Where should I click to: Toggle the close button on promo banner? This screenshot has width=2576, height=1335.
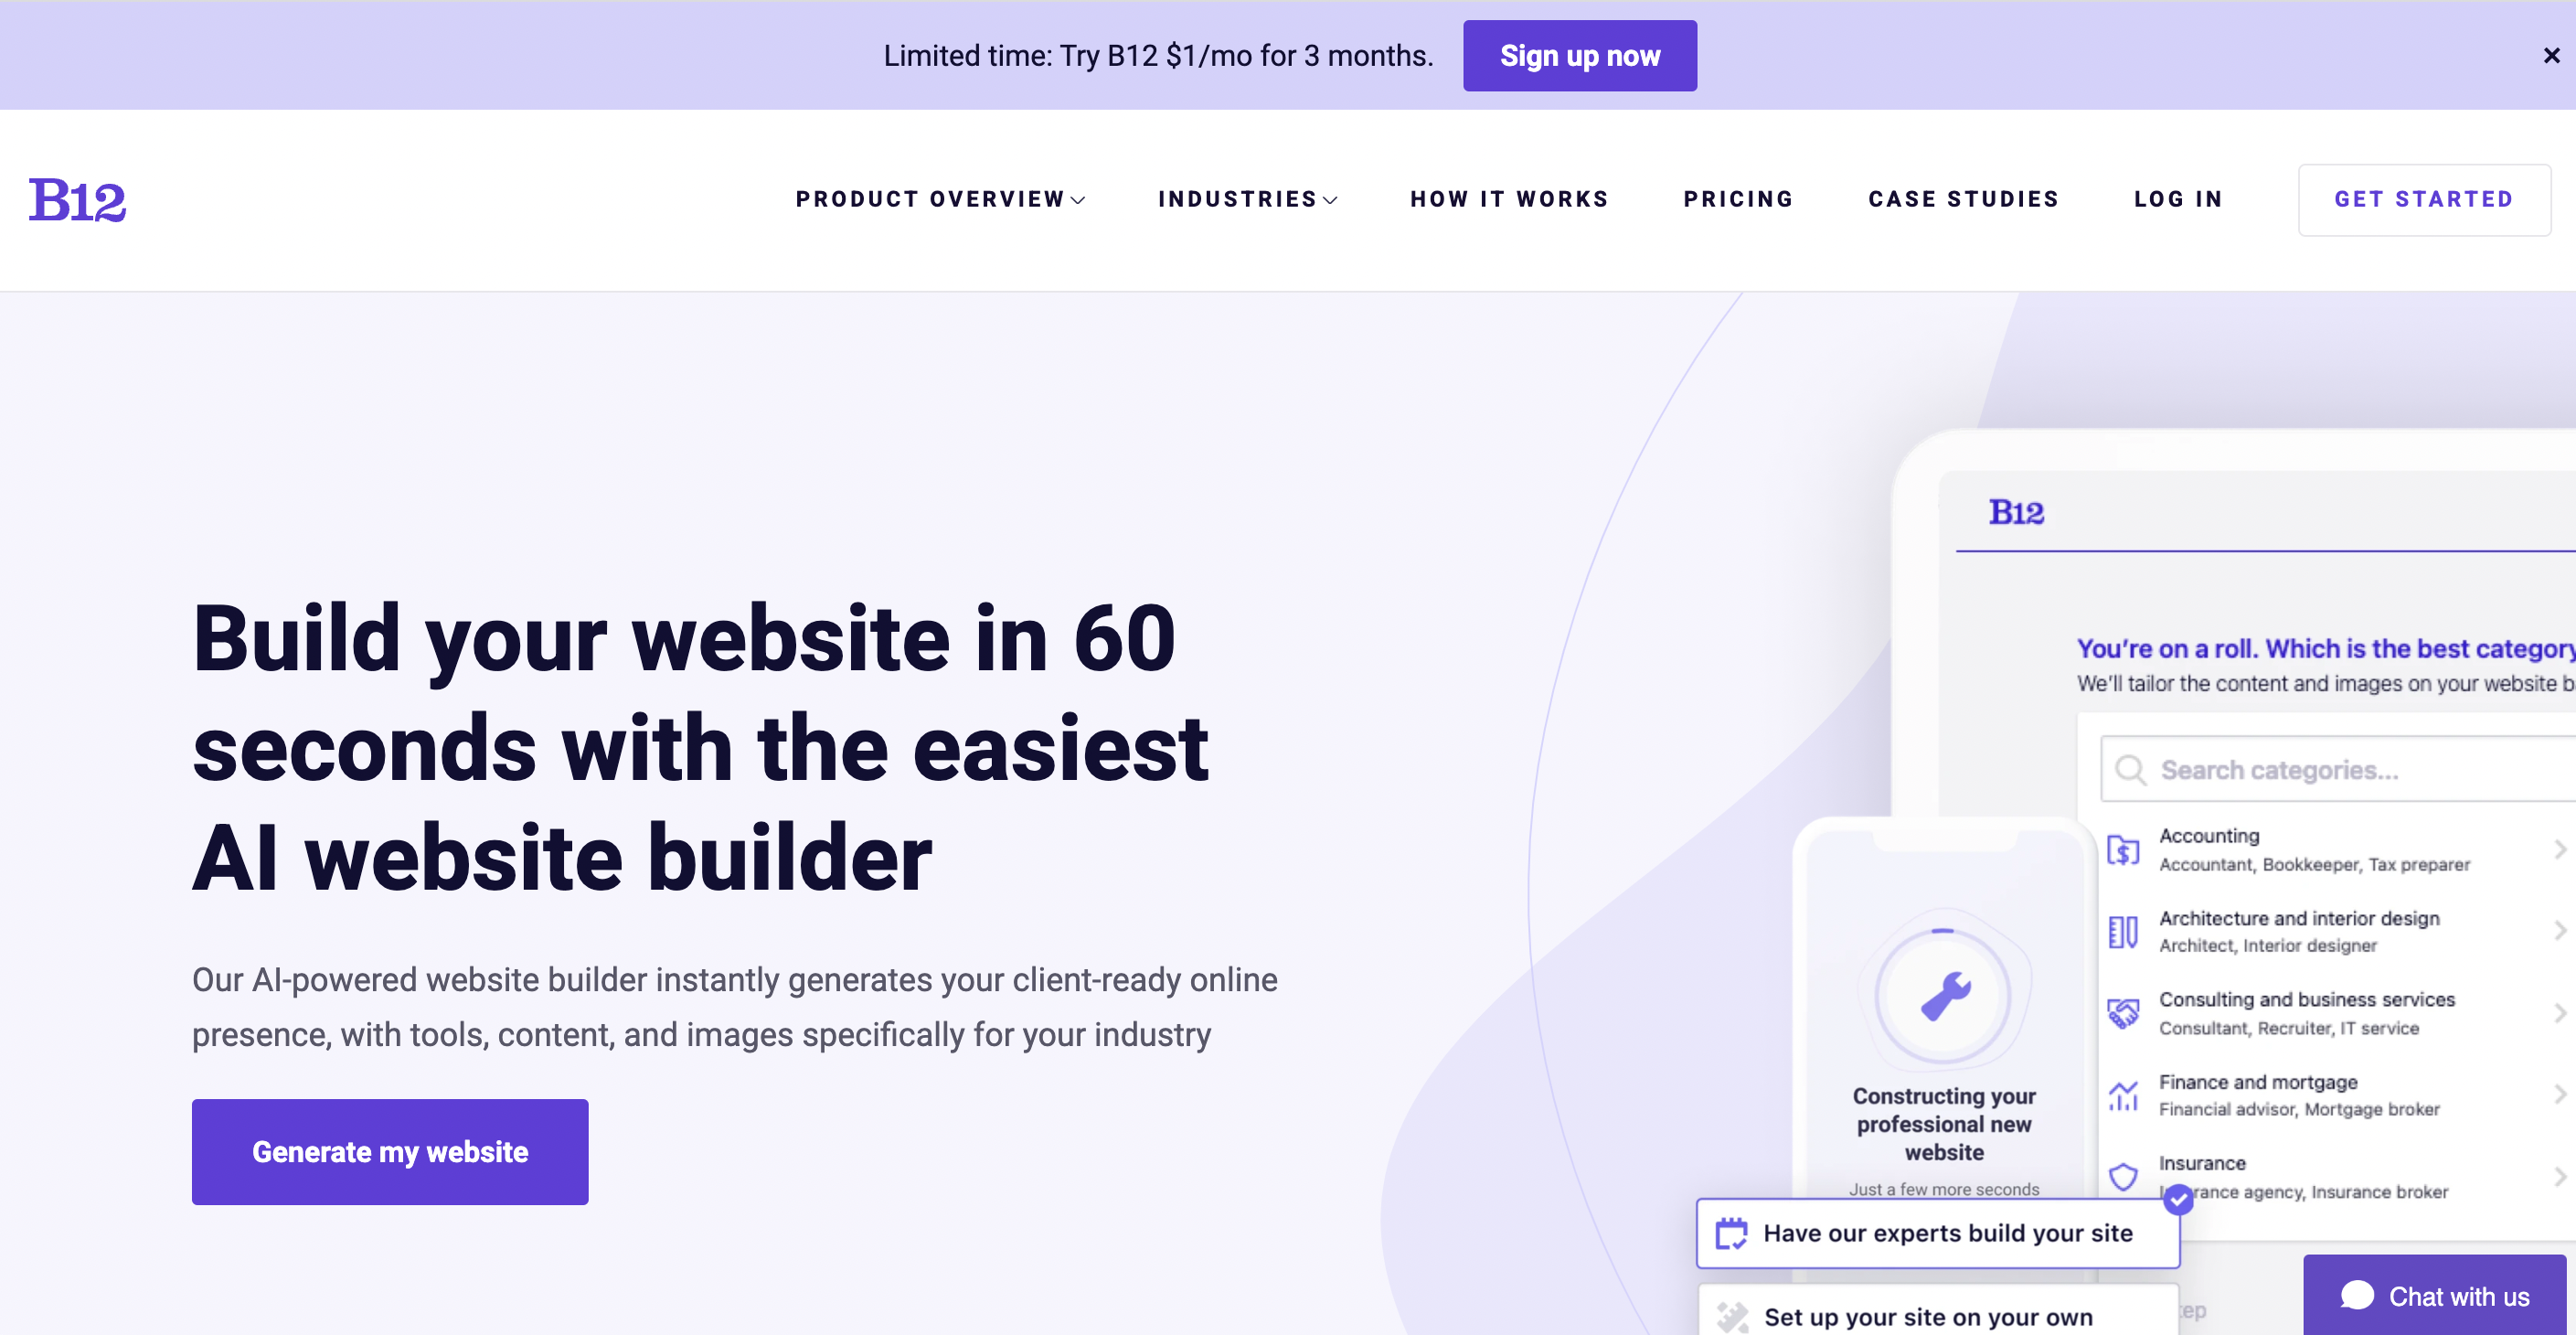[x=2549, y=55]
